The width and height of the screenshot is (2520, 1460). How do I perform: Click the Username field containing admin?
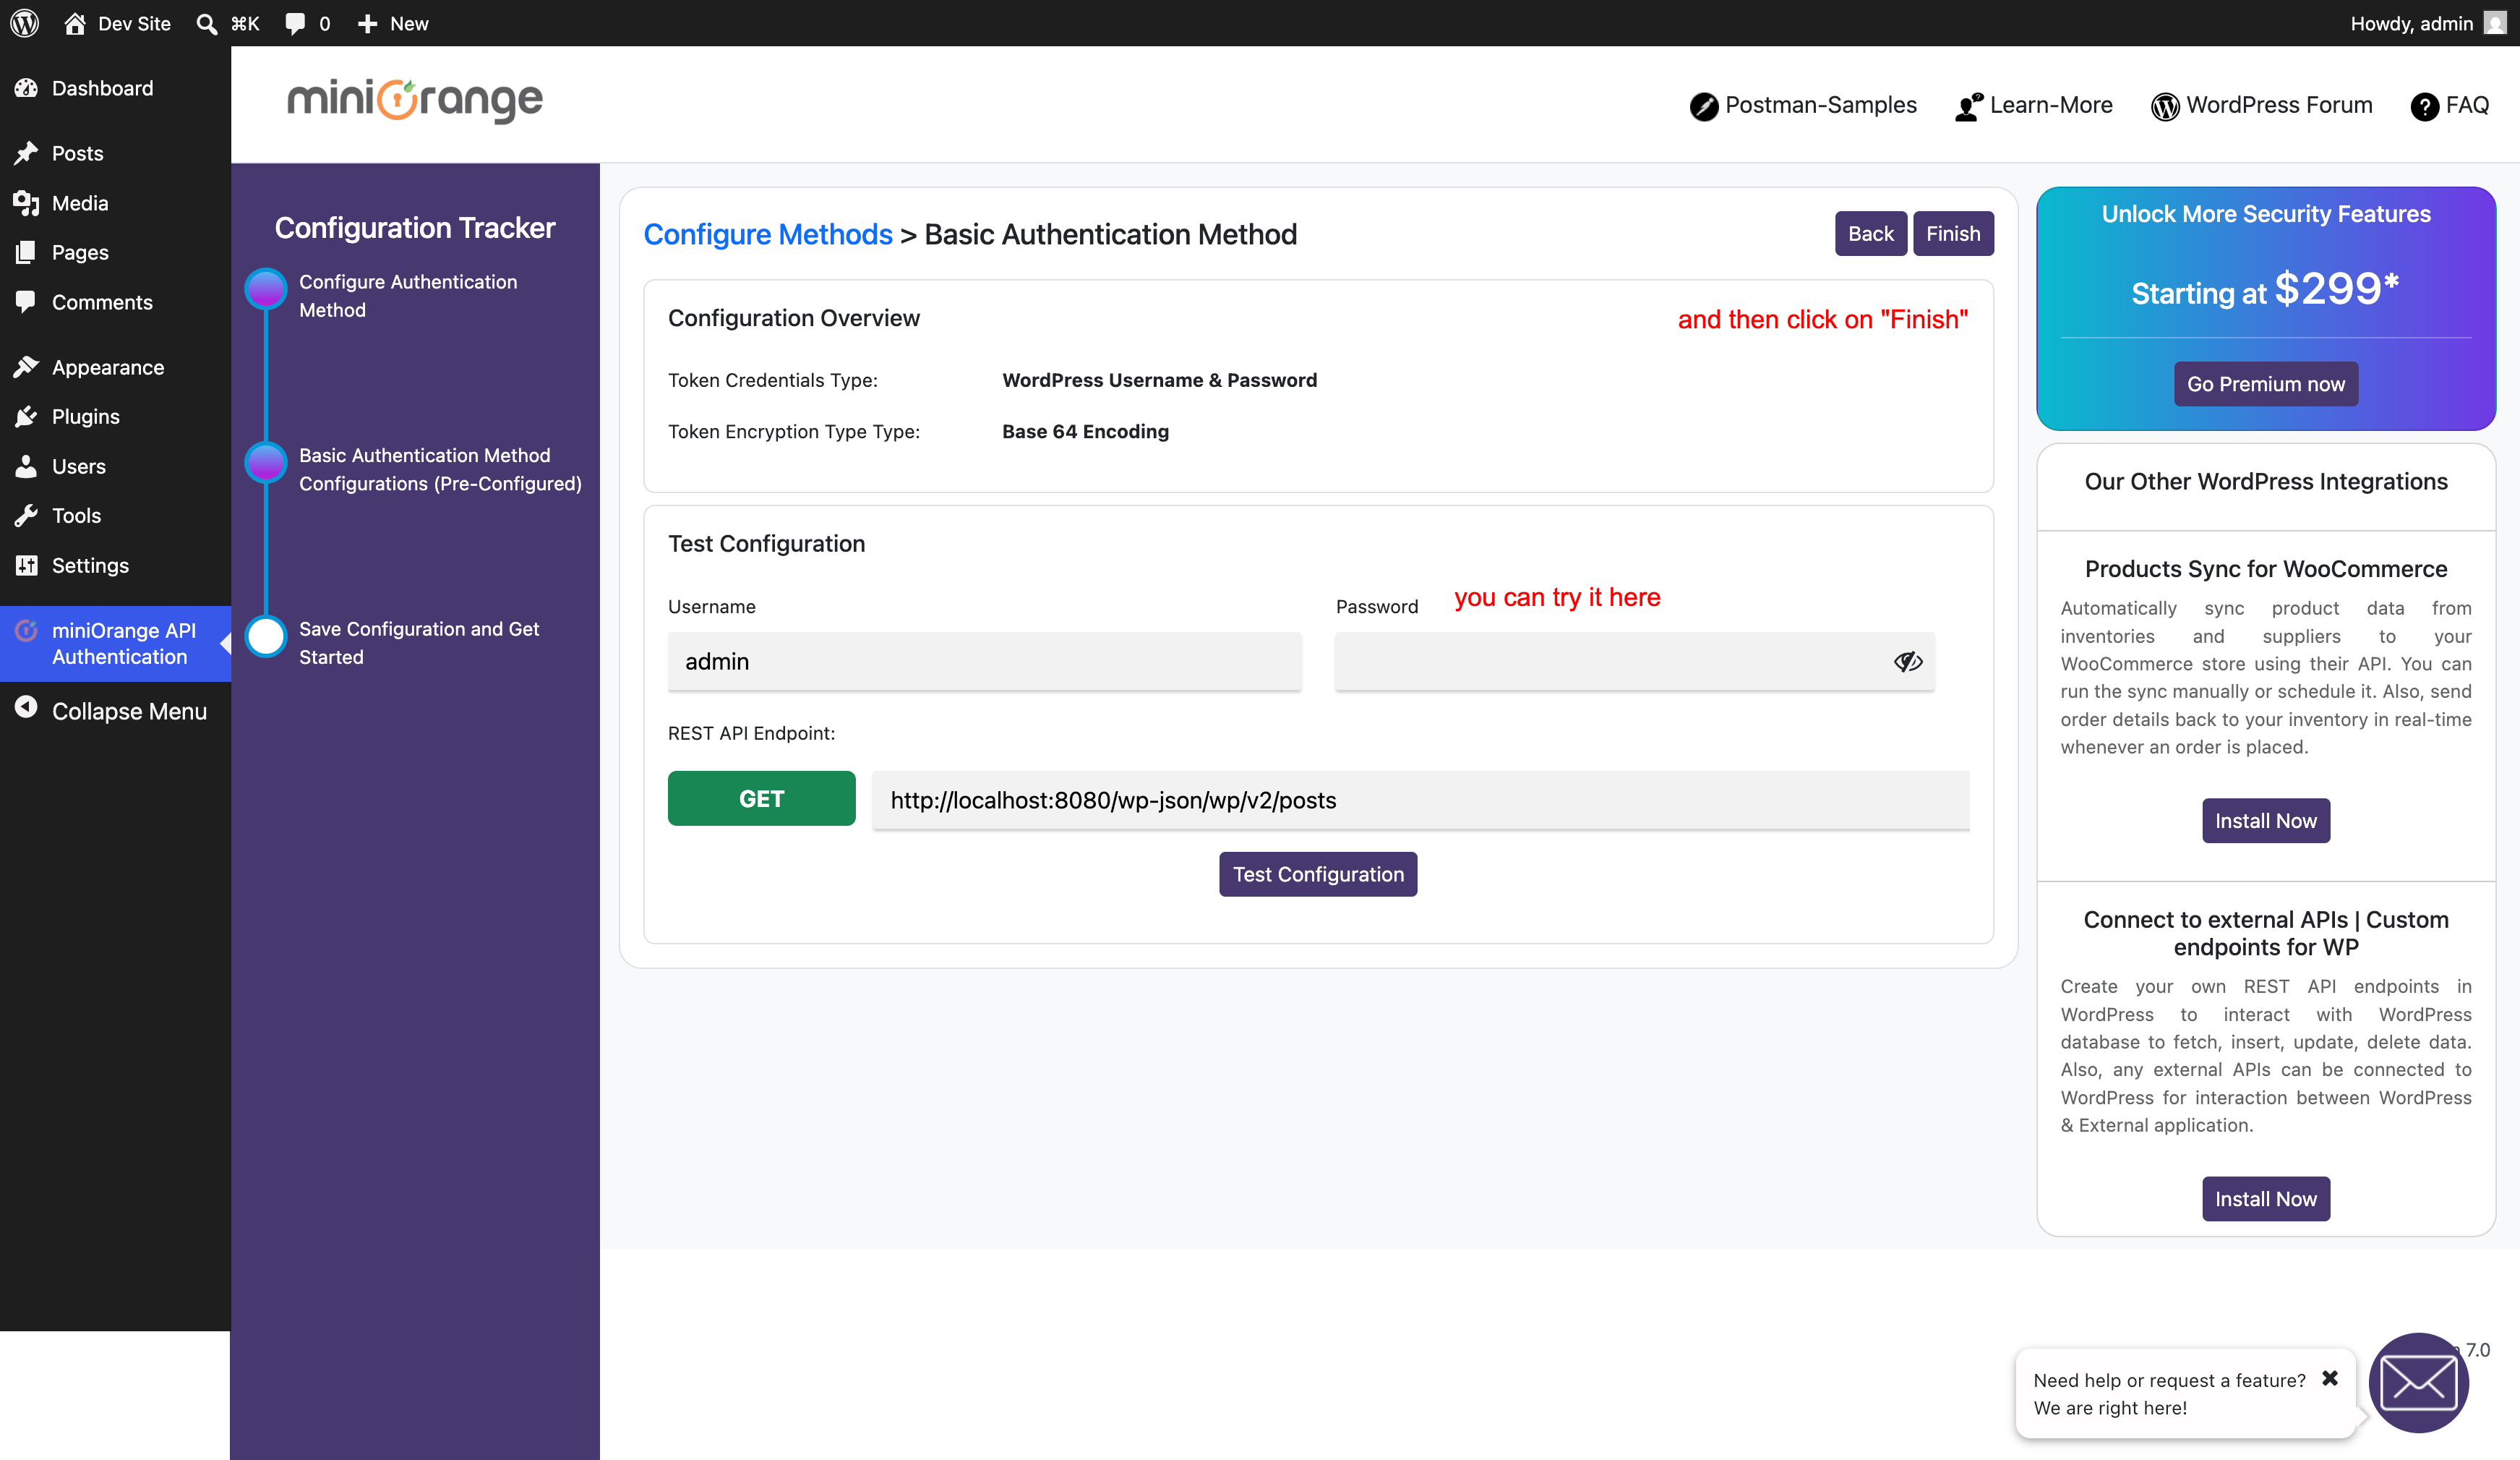(x=984, y=661)
